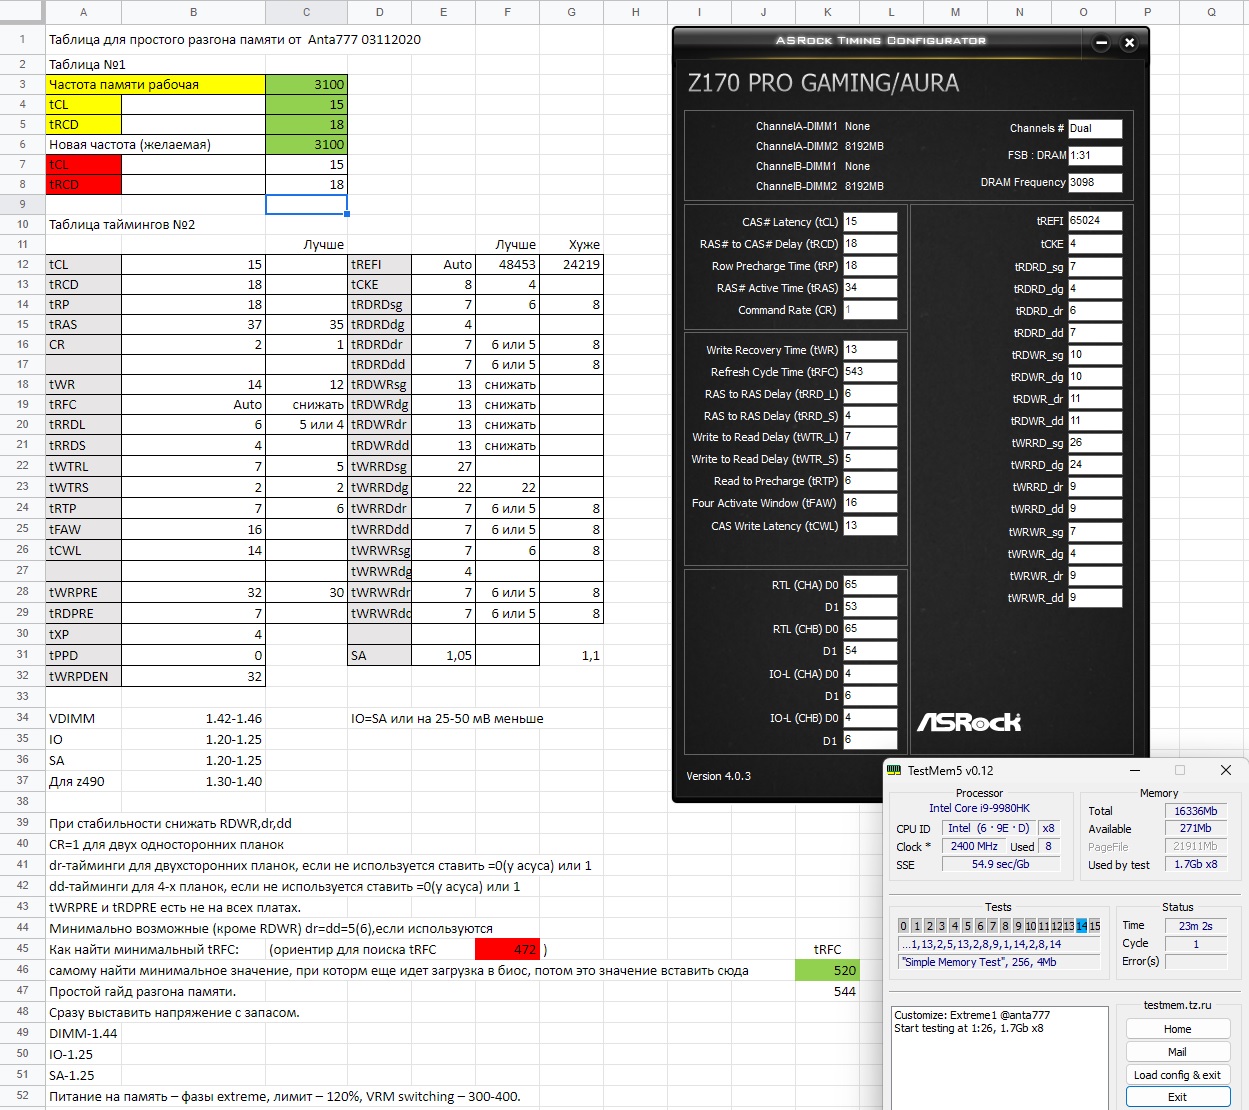
Task: Click the FSB : DRAM ratio field
Action: pyautogui.click(x=1095, y=156)
